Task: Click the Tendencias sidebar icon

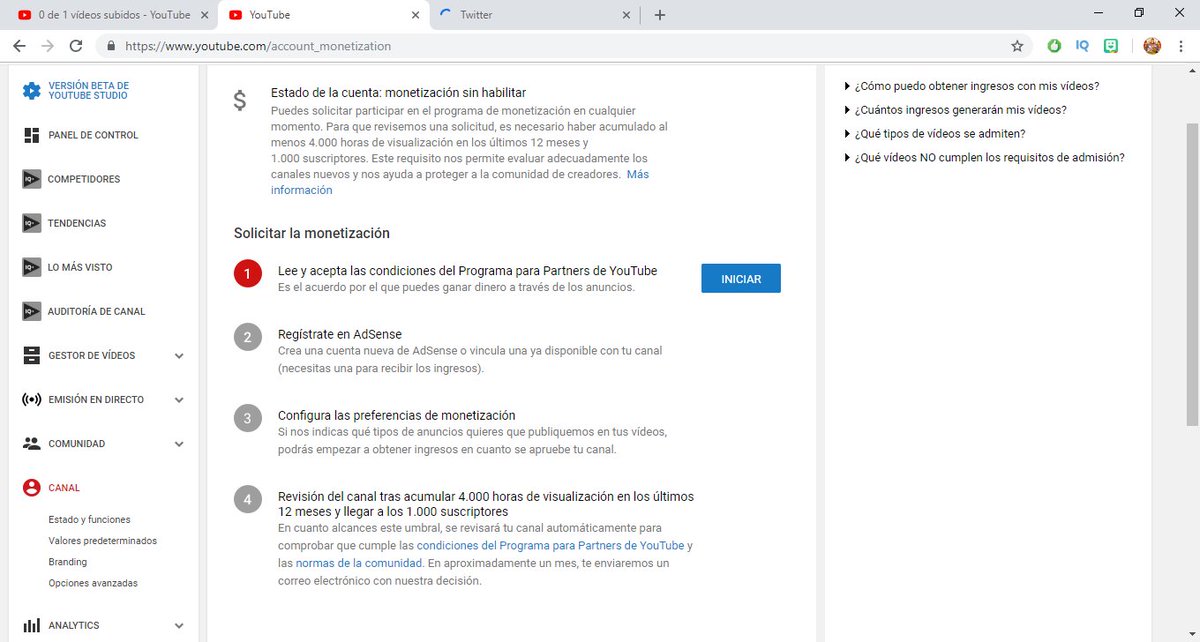Action: [x=31, y=223]
